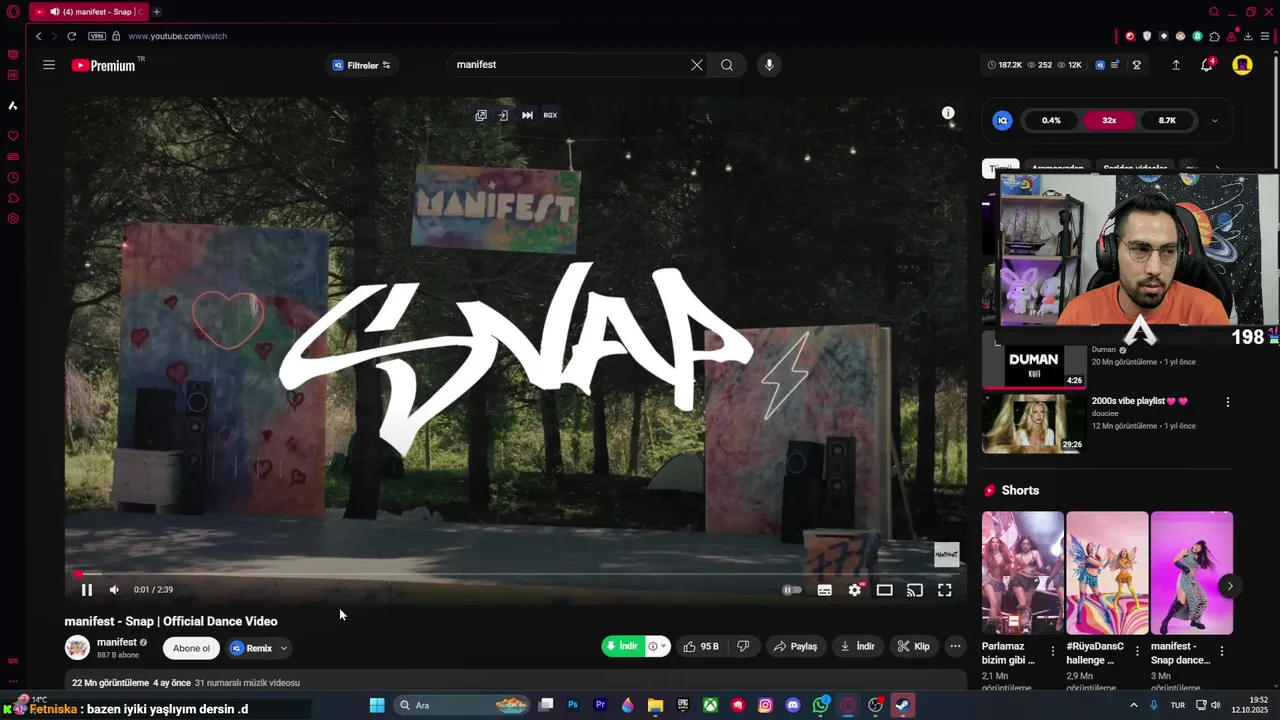Go back in browser navigation
This screenshot has height=720, width=1280.
[38, 36]
